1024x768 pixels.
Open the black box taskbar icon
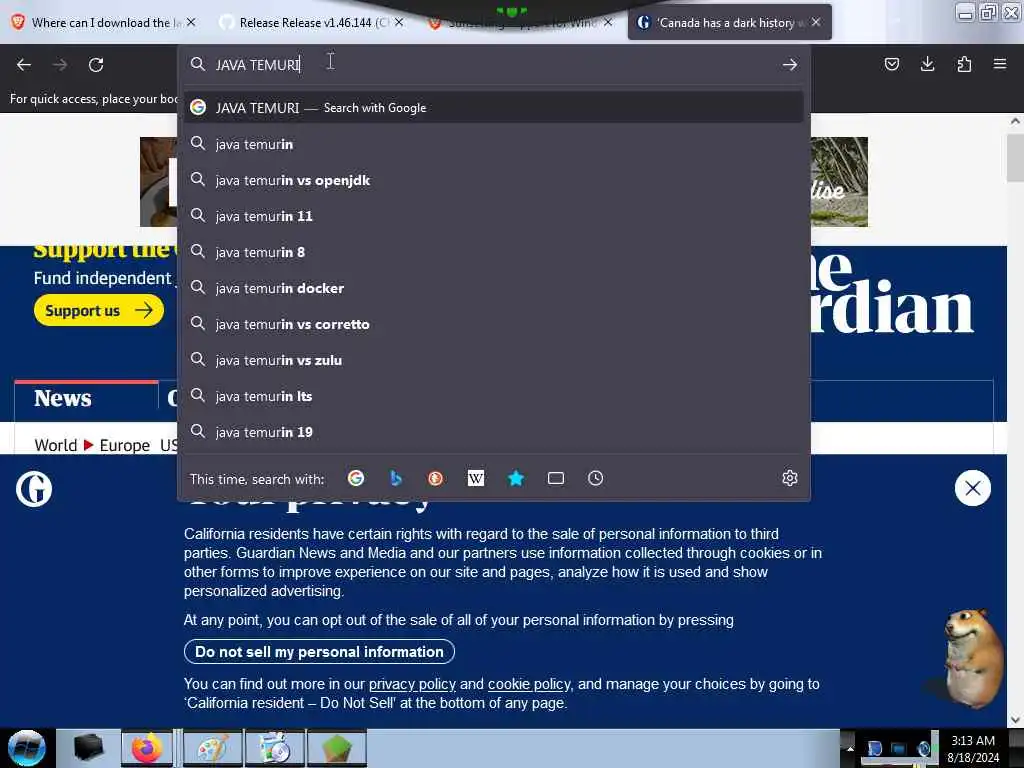[88, 748]
